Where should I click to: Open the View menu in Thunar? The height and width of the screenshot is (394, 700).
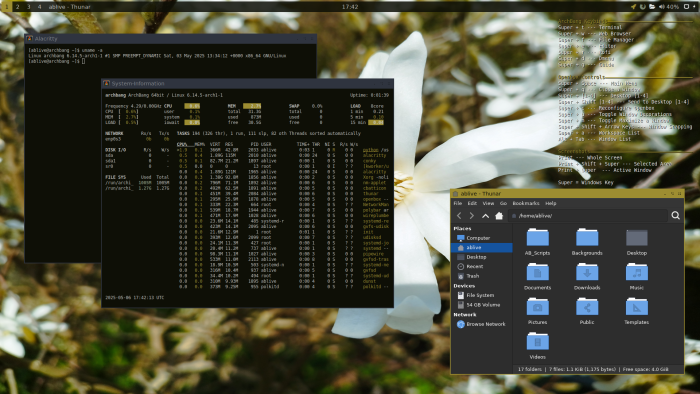pyautogui.click(x=488, y=203)
